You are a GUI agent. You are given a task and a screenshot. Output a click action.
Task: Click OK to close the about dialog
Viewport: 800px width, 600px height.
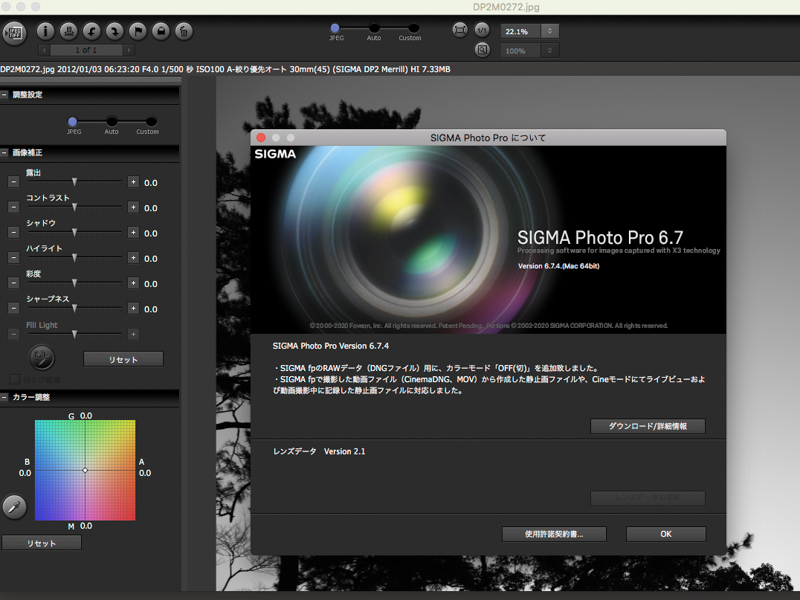[x=666, y=534]
